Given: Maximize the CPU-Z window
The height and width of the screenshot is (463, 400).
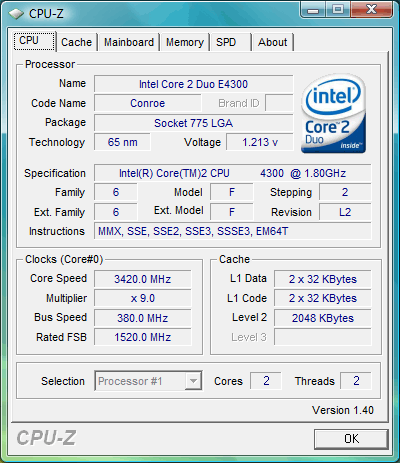Looking at the screenshot, I should coord(338,9).
